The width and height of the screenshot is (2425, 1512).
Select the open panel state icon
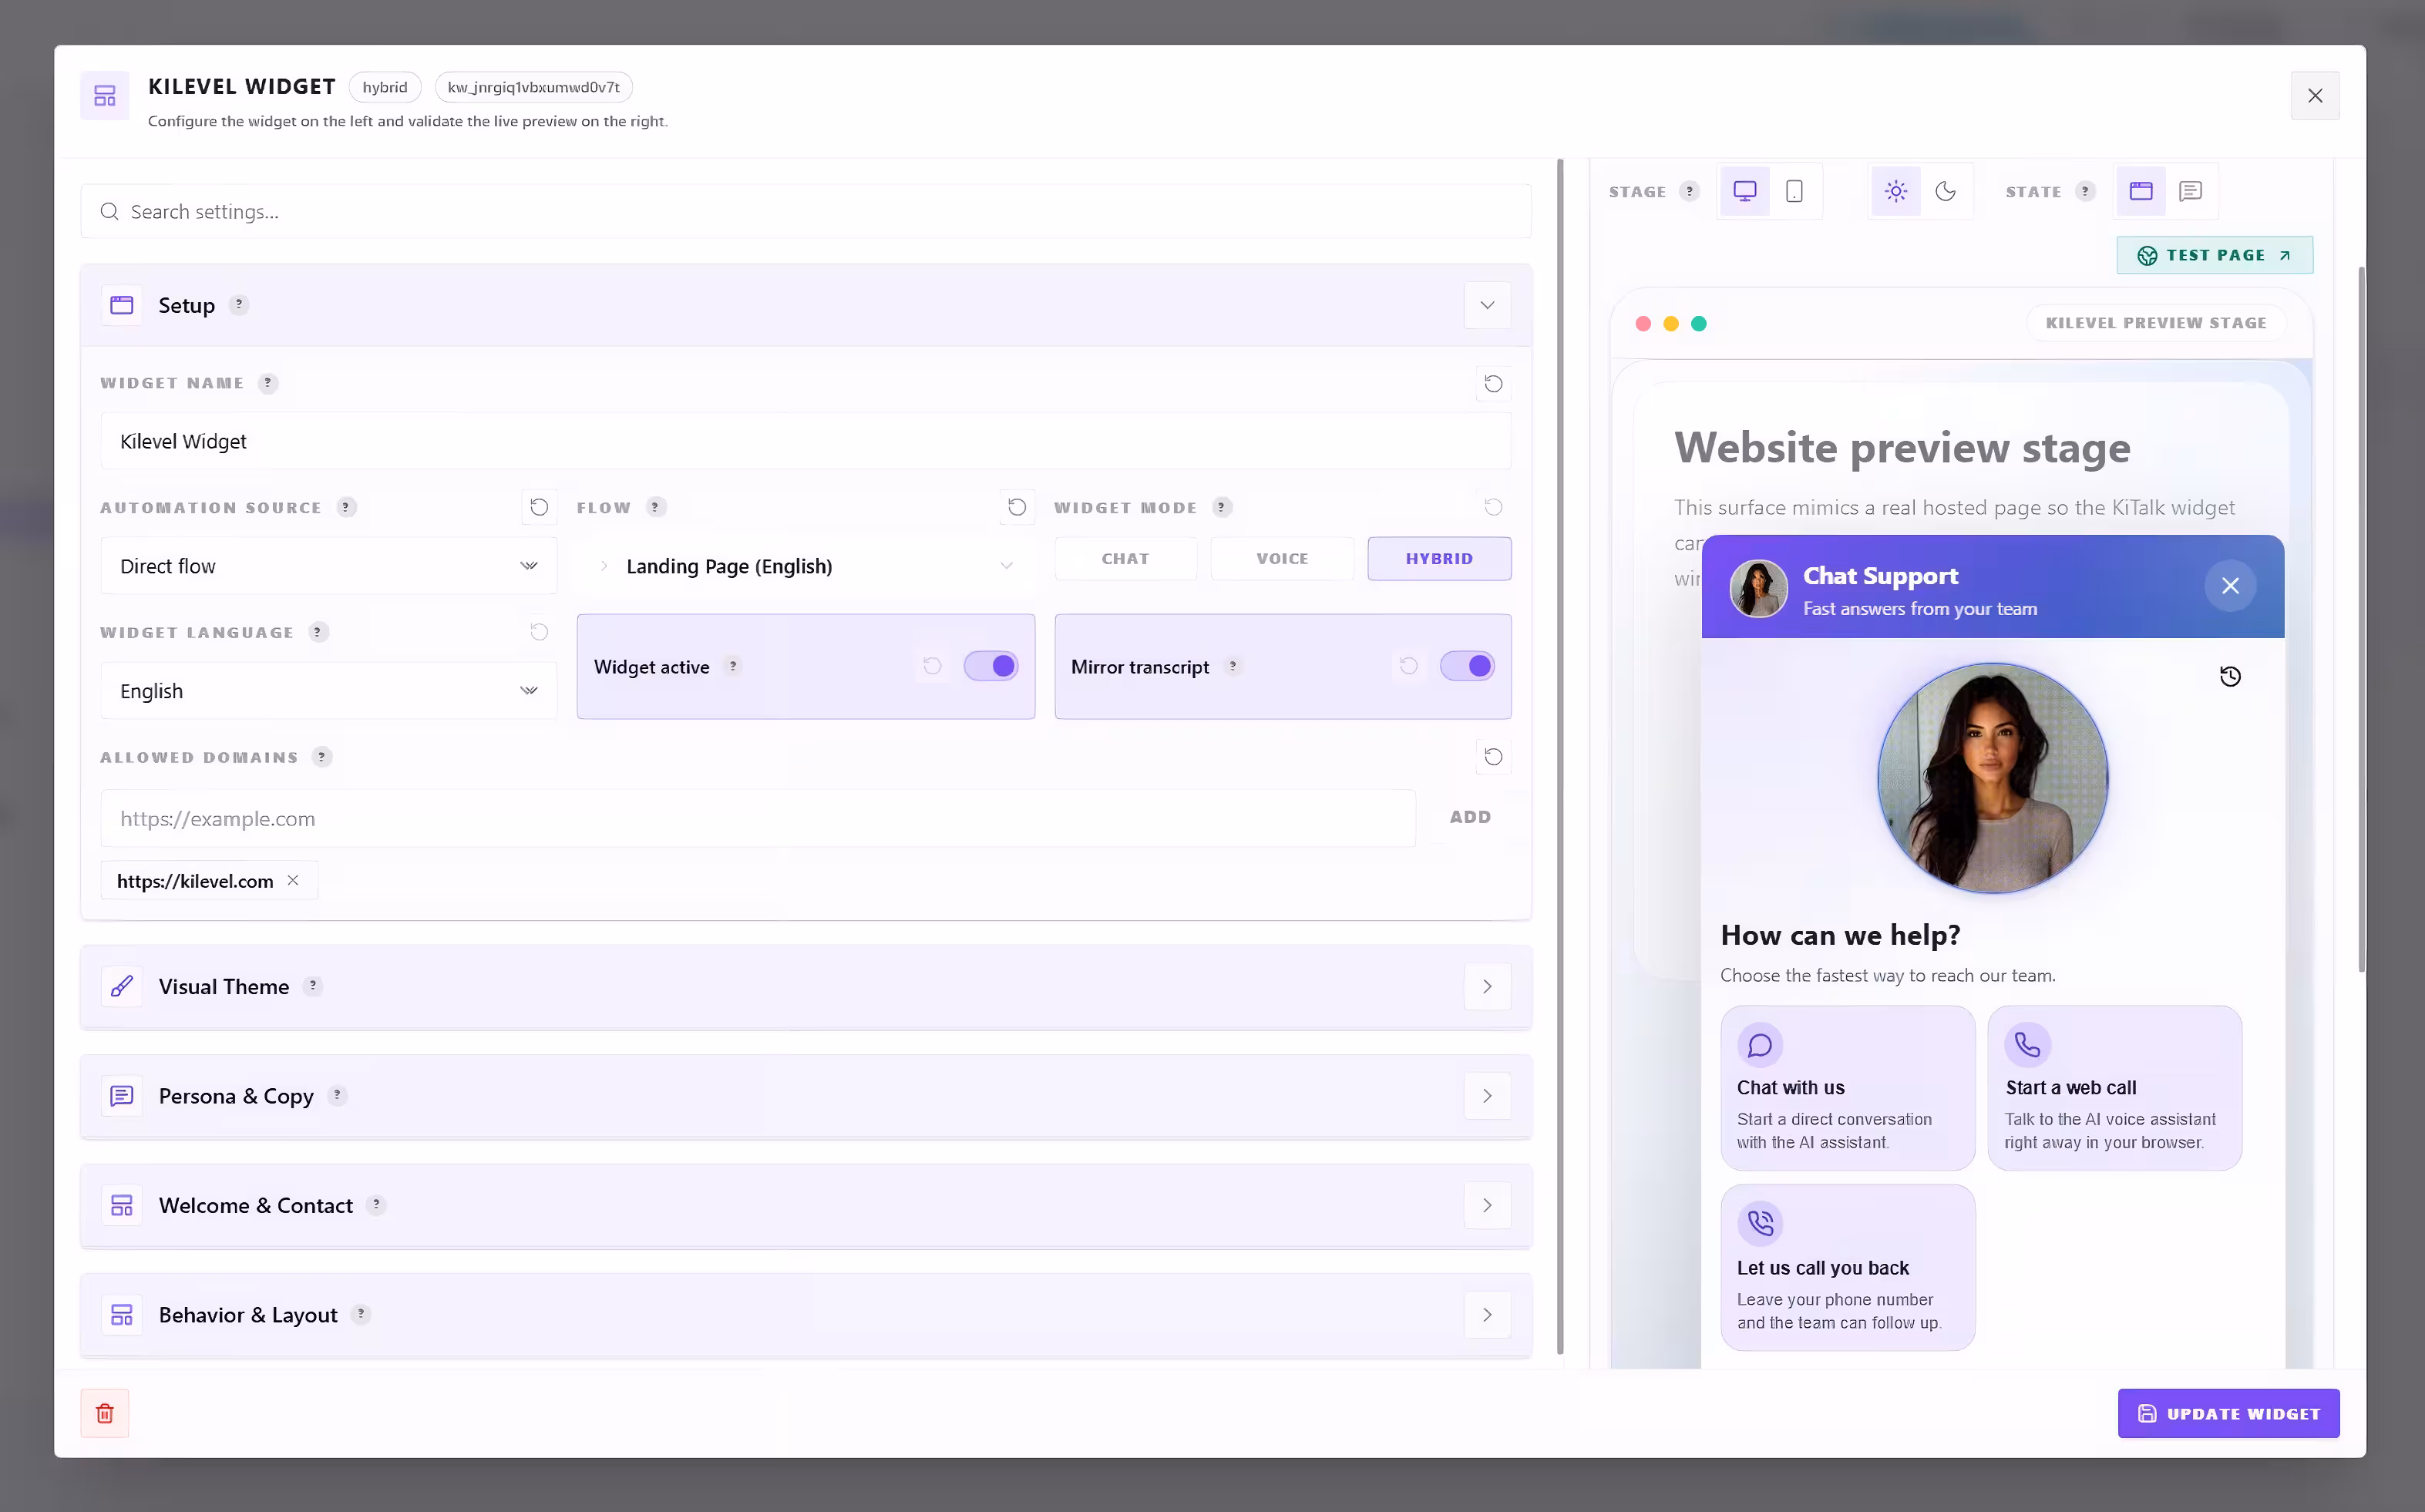pyautogui.click(x=2140, y=191)
